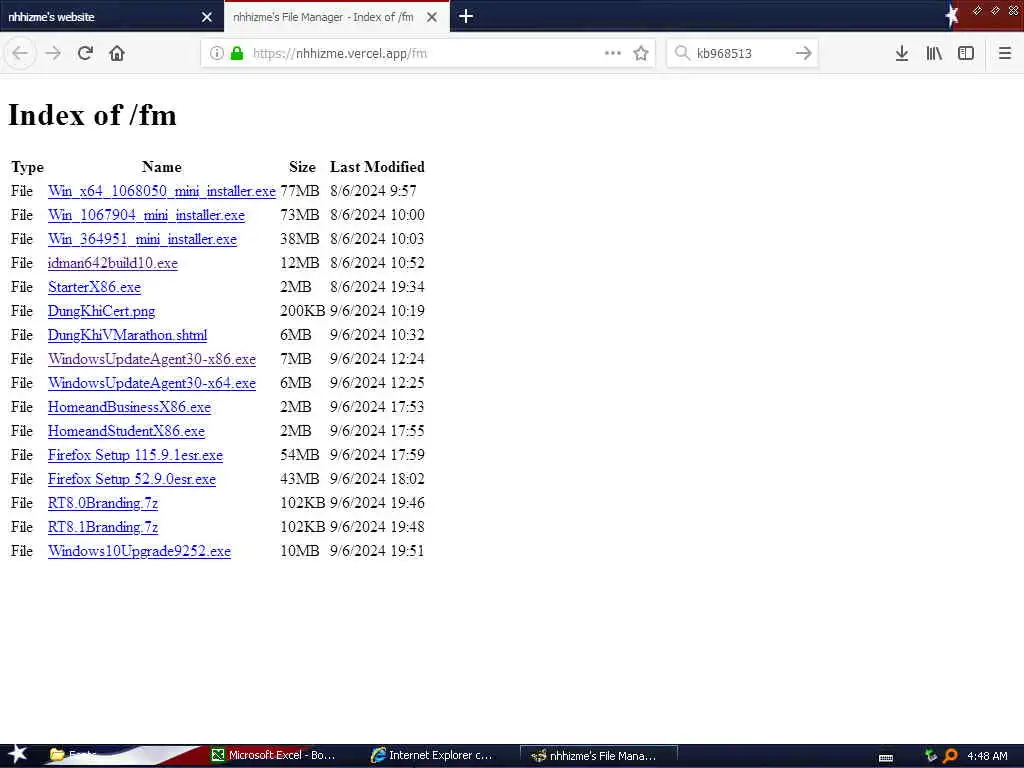Download Firefox Setup 52.9.0esr.exe

click(131, 479)
